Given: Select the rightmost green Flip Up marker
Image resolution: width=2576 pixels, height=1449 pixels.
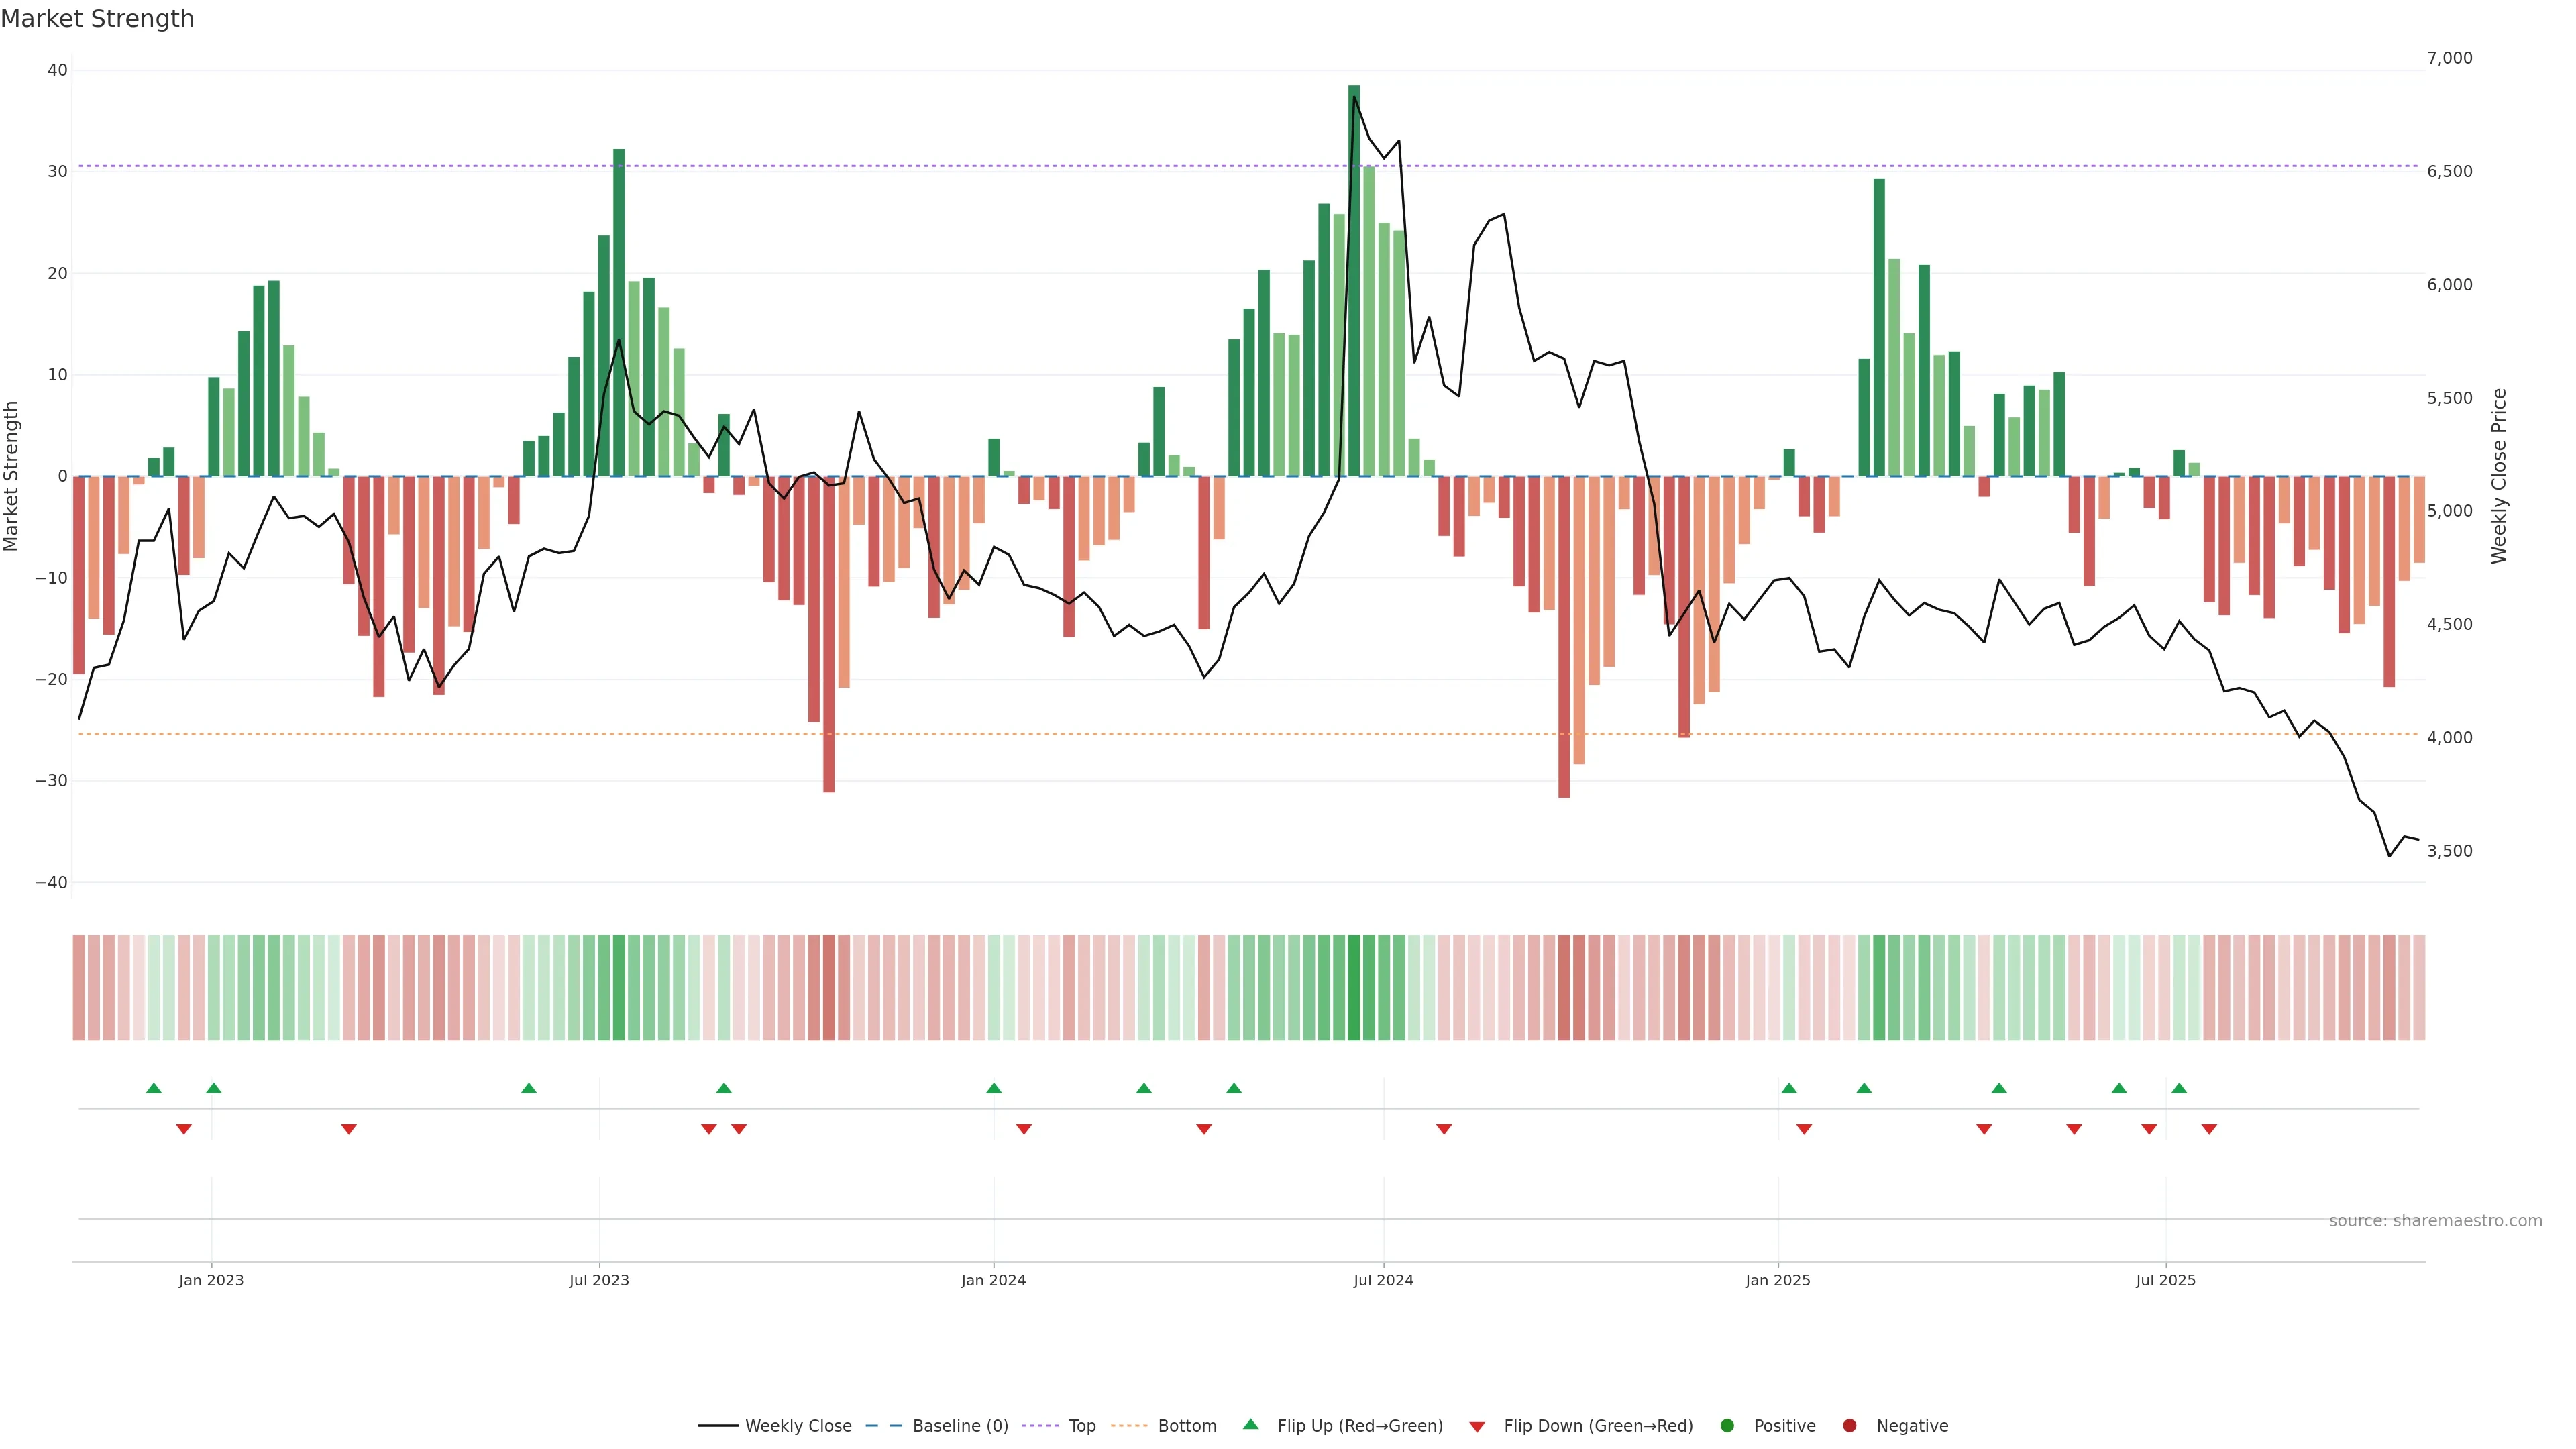Looking at the screenshot, I should click(2179, 1088).
